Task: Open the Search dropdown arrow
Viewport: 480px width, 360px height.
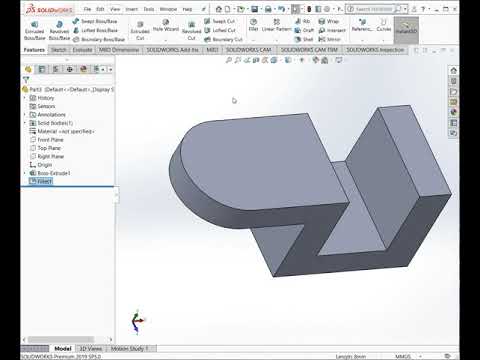Action: tap(406, 9)
